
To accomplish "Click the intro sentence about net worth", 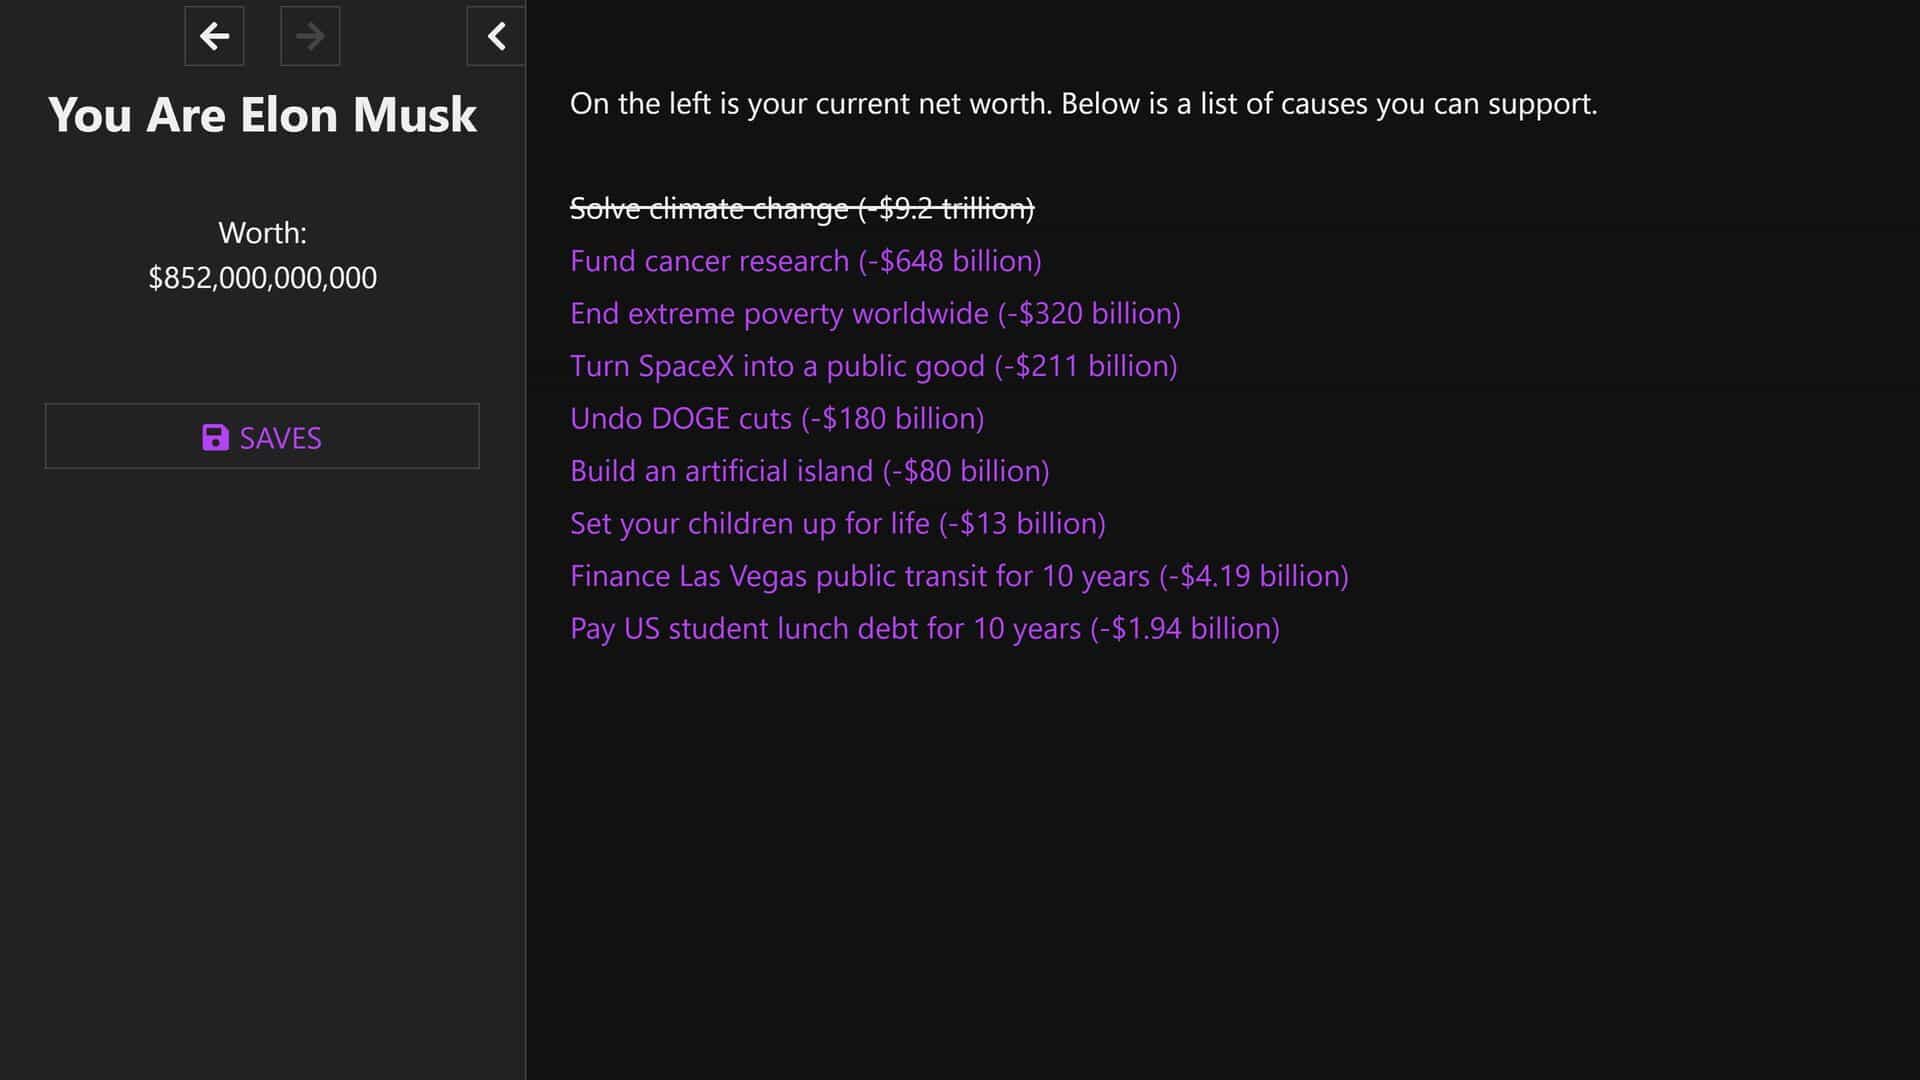I will (1084, 104).
